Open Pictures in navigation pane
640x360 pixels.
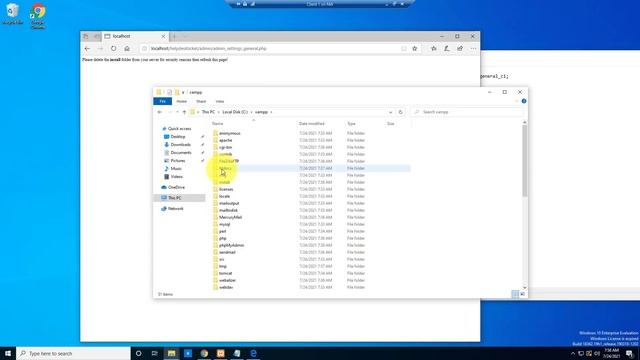[178, 161]
